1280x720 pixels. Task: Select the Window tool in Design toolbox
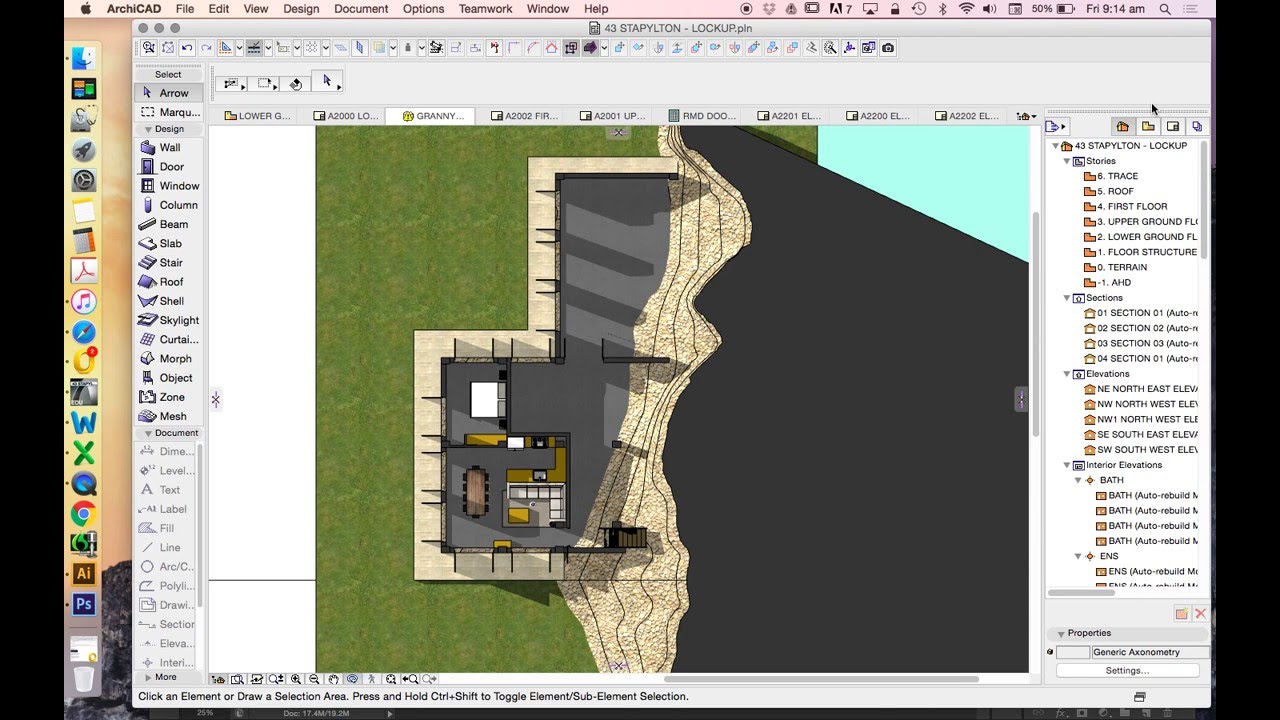(x=169, y=185)
